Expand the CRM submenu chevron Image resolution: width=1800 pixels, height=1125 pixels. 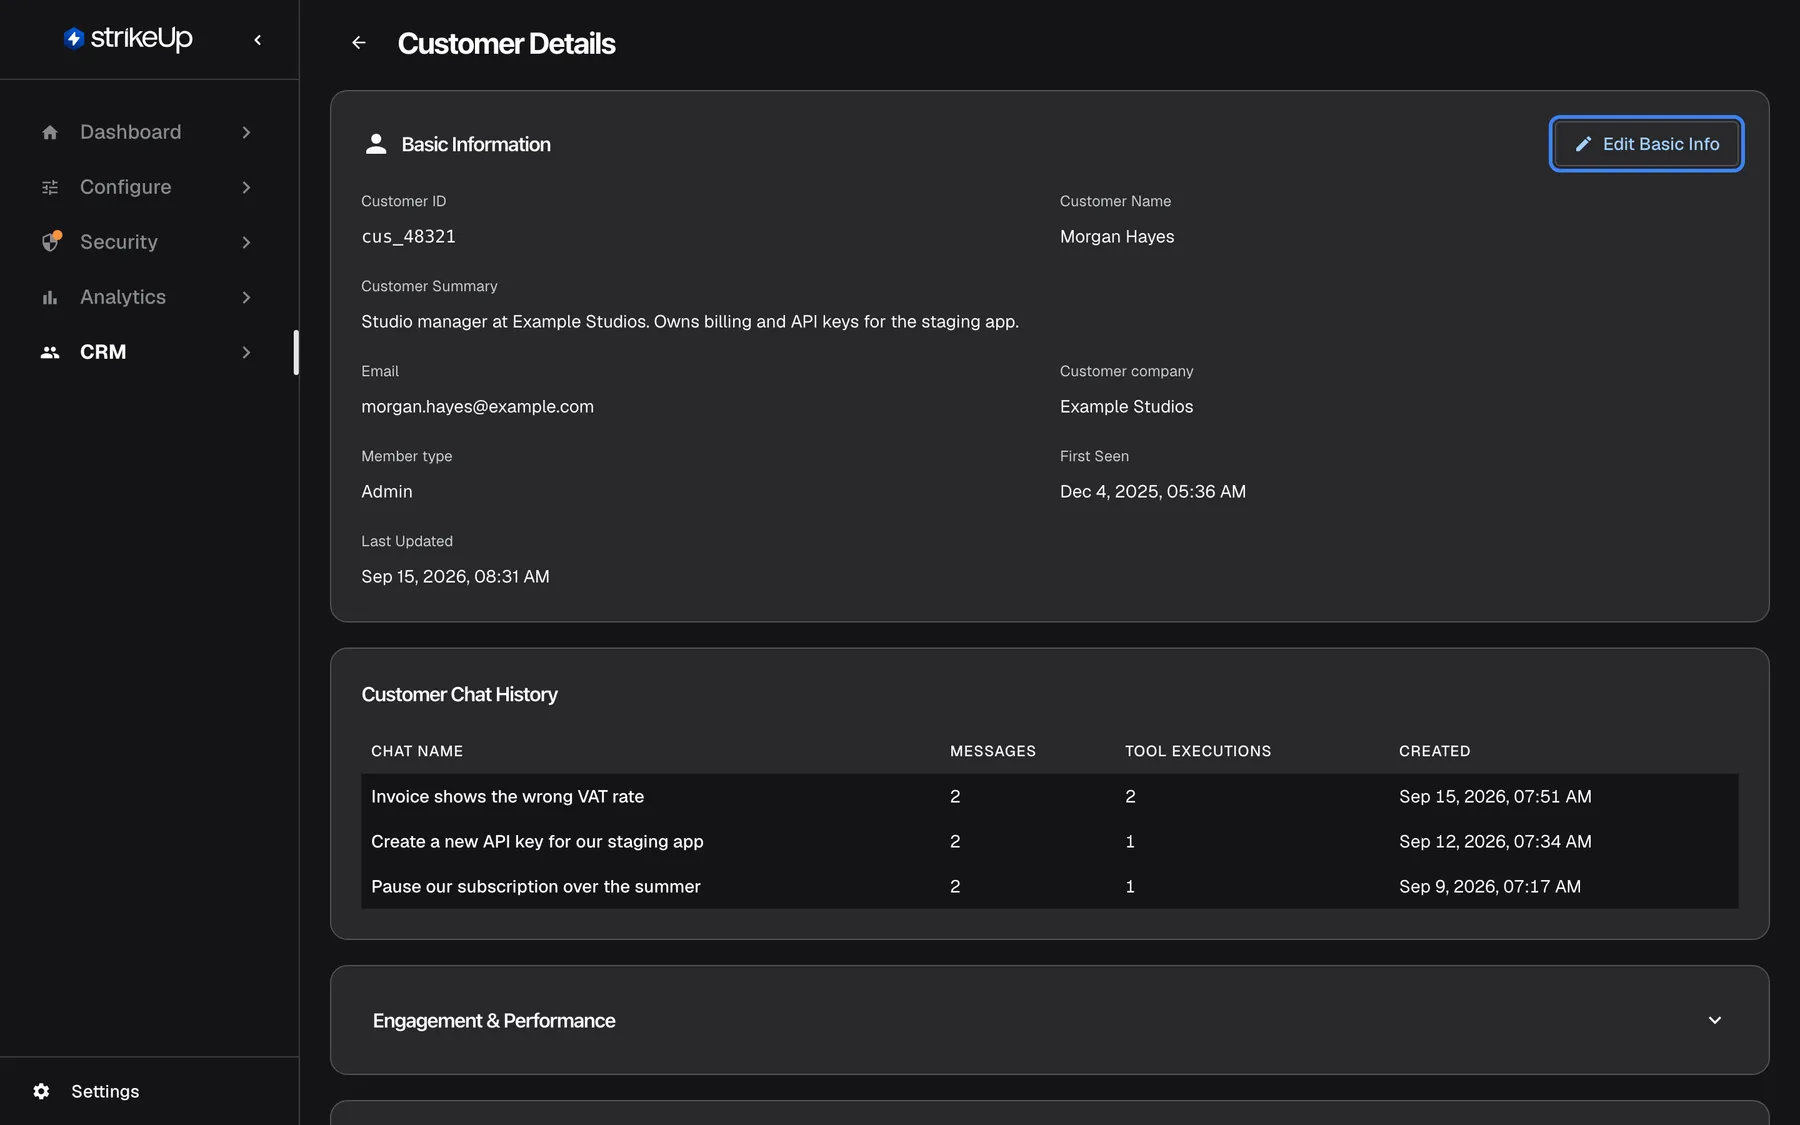coord(246,352)
